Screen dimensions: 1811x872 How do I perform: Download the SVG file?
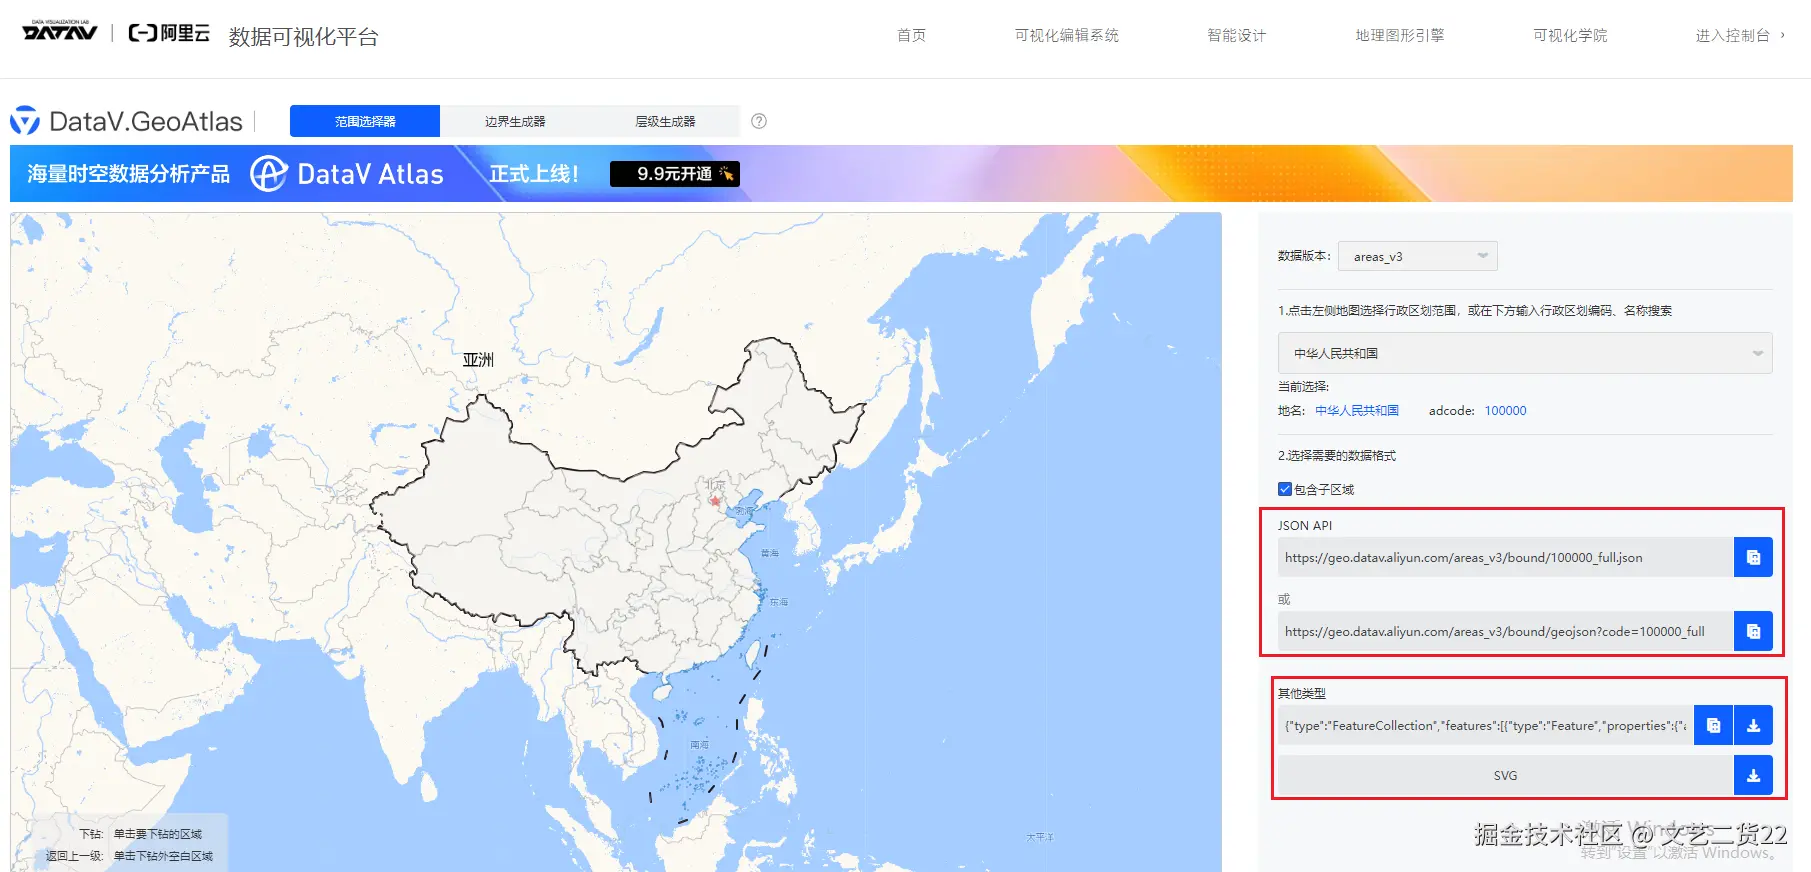point(1753,775)
